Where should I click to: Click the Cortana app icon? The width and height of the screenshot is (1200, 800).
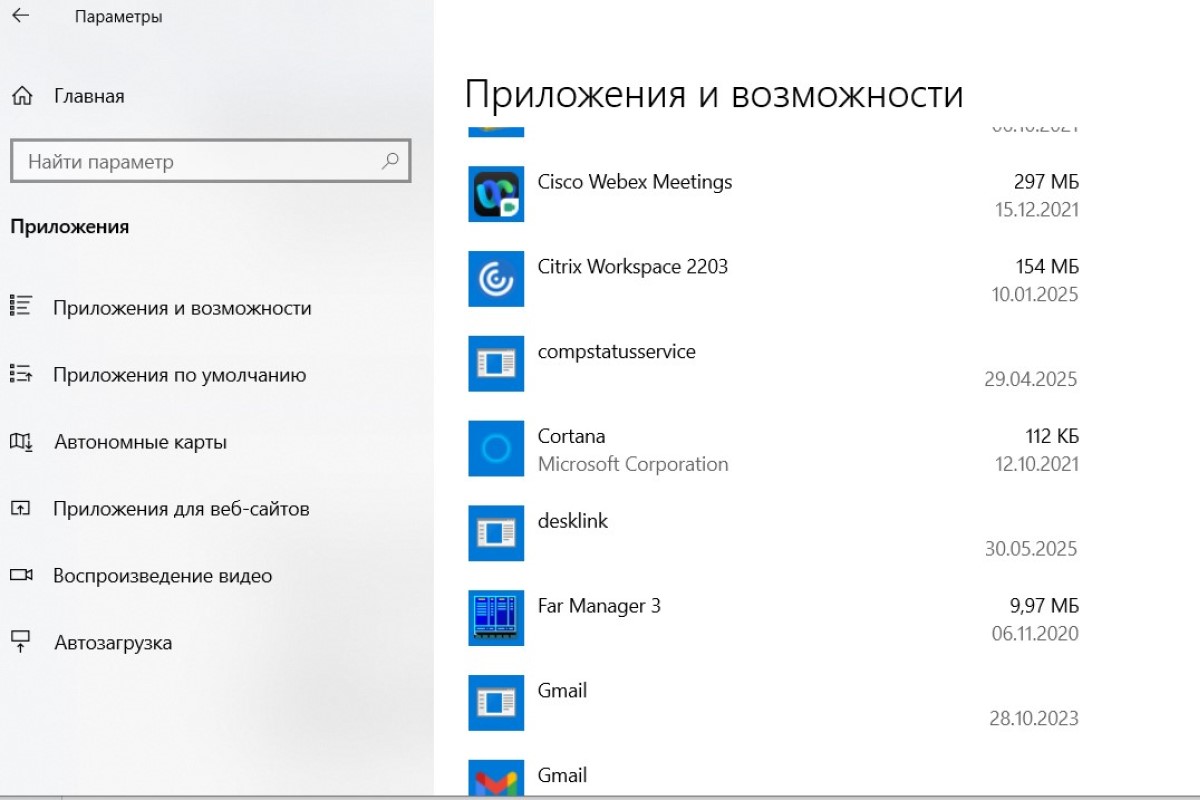496,449
